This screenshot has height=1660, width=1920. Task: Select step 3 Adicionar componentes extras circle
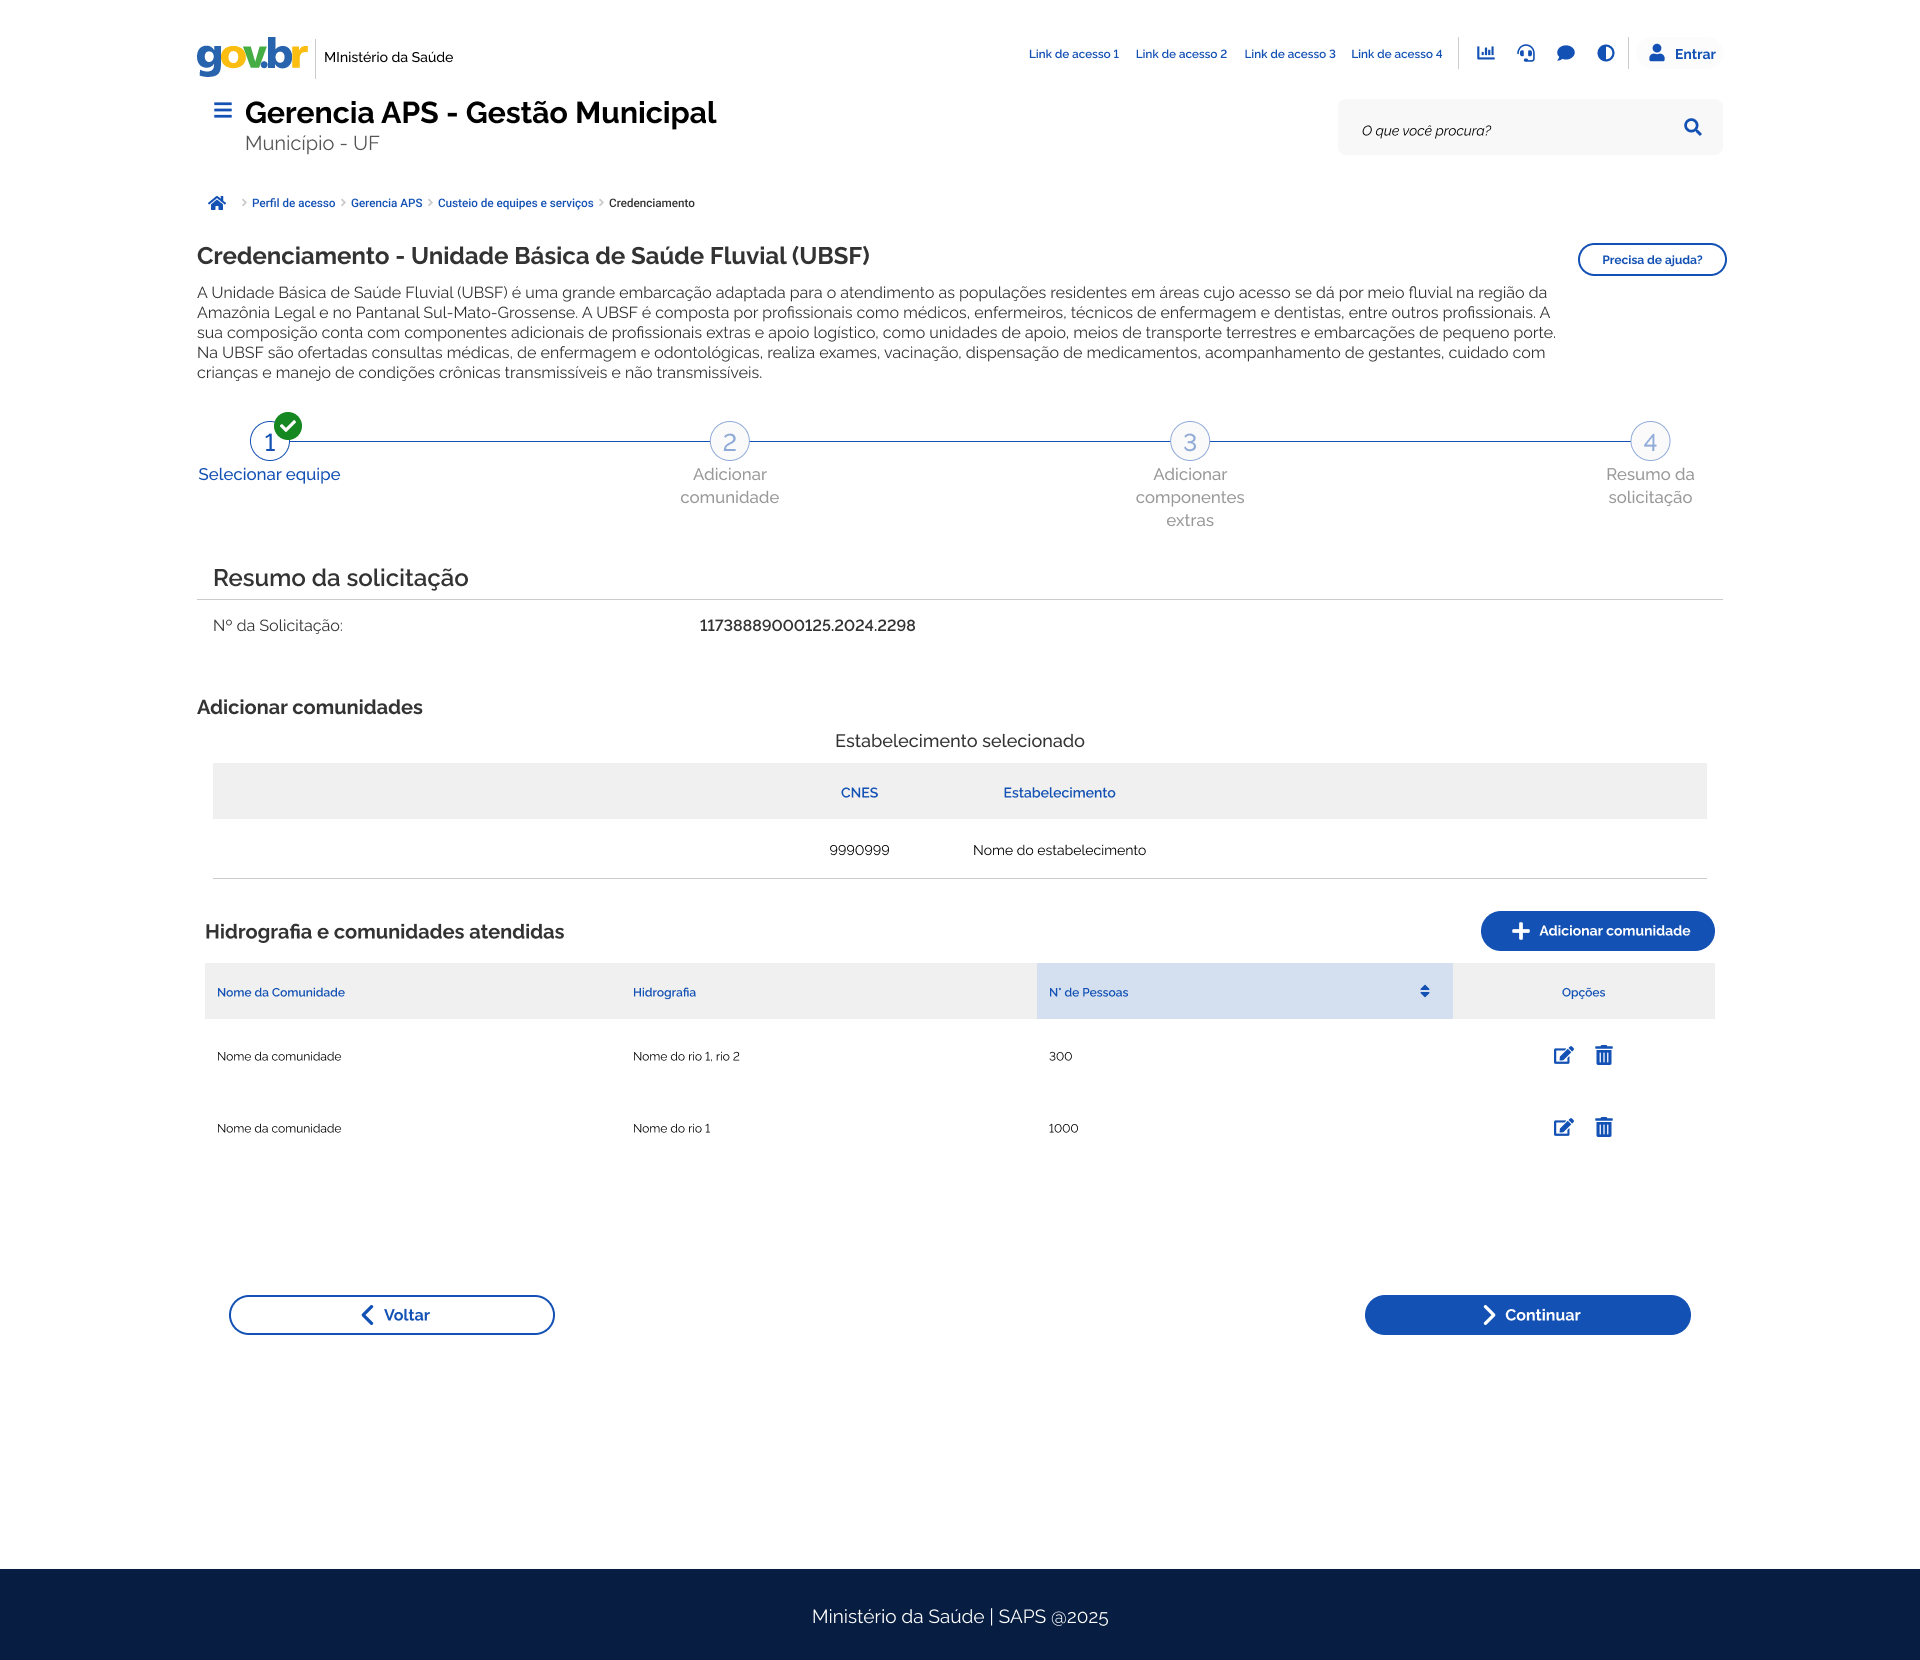coord(1190,441)
